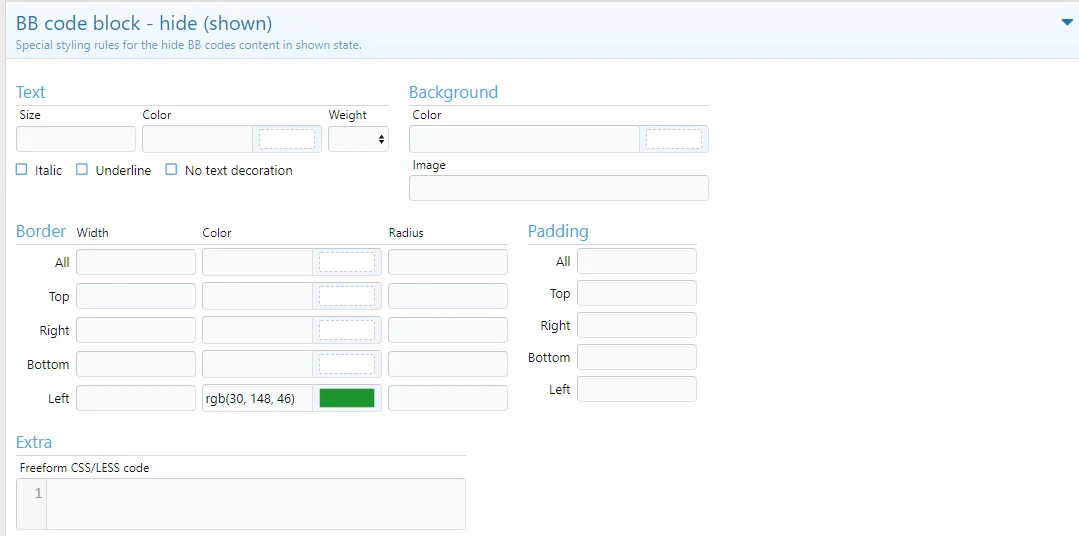
Task: Click the Padding Top input field
Action: point(636,293)
